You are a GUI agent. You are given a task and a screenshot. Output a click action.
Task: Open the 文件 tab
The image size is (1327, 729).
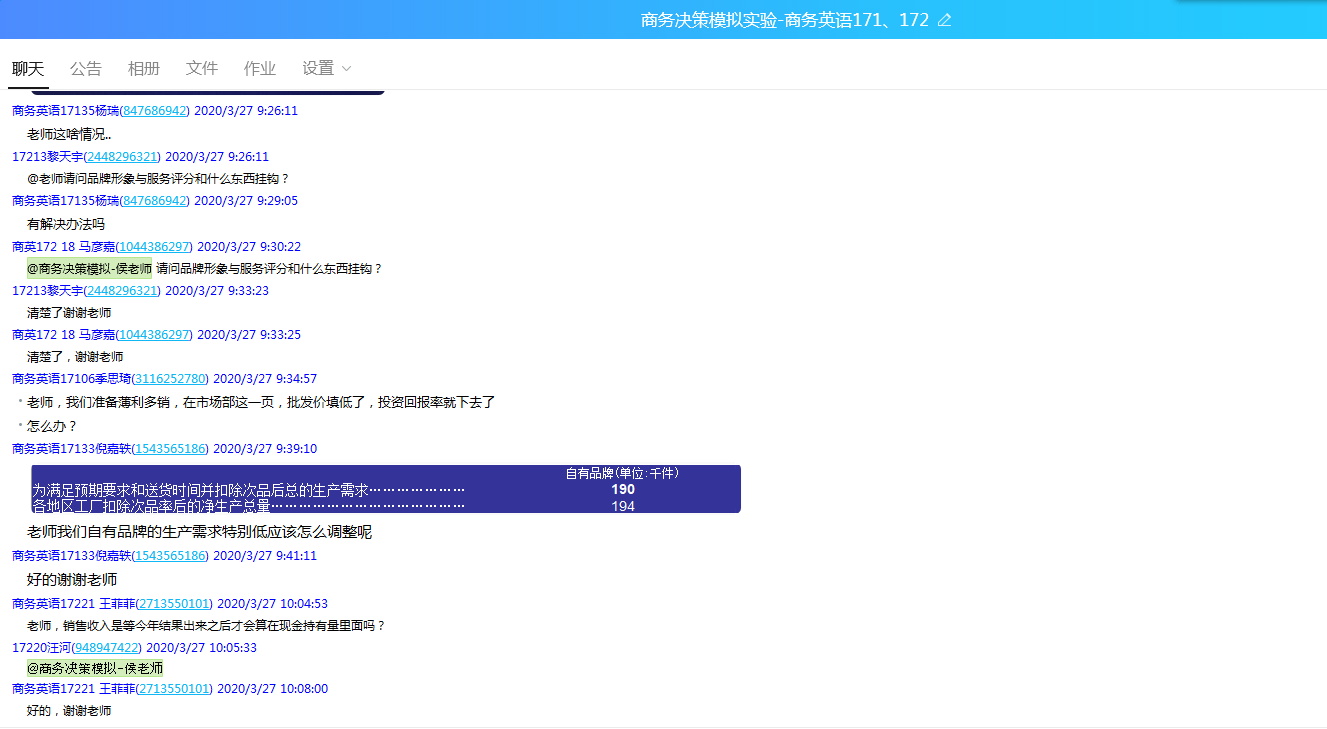(x=201, y=68)
